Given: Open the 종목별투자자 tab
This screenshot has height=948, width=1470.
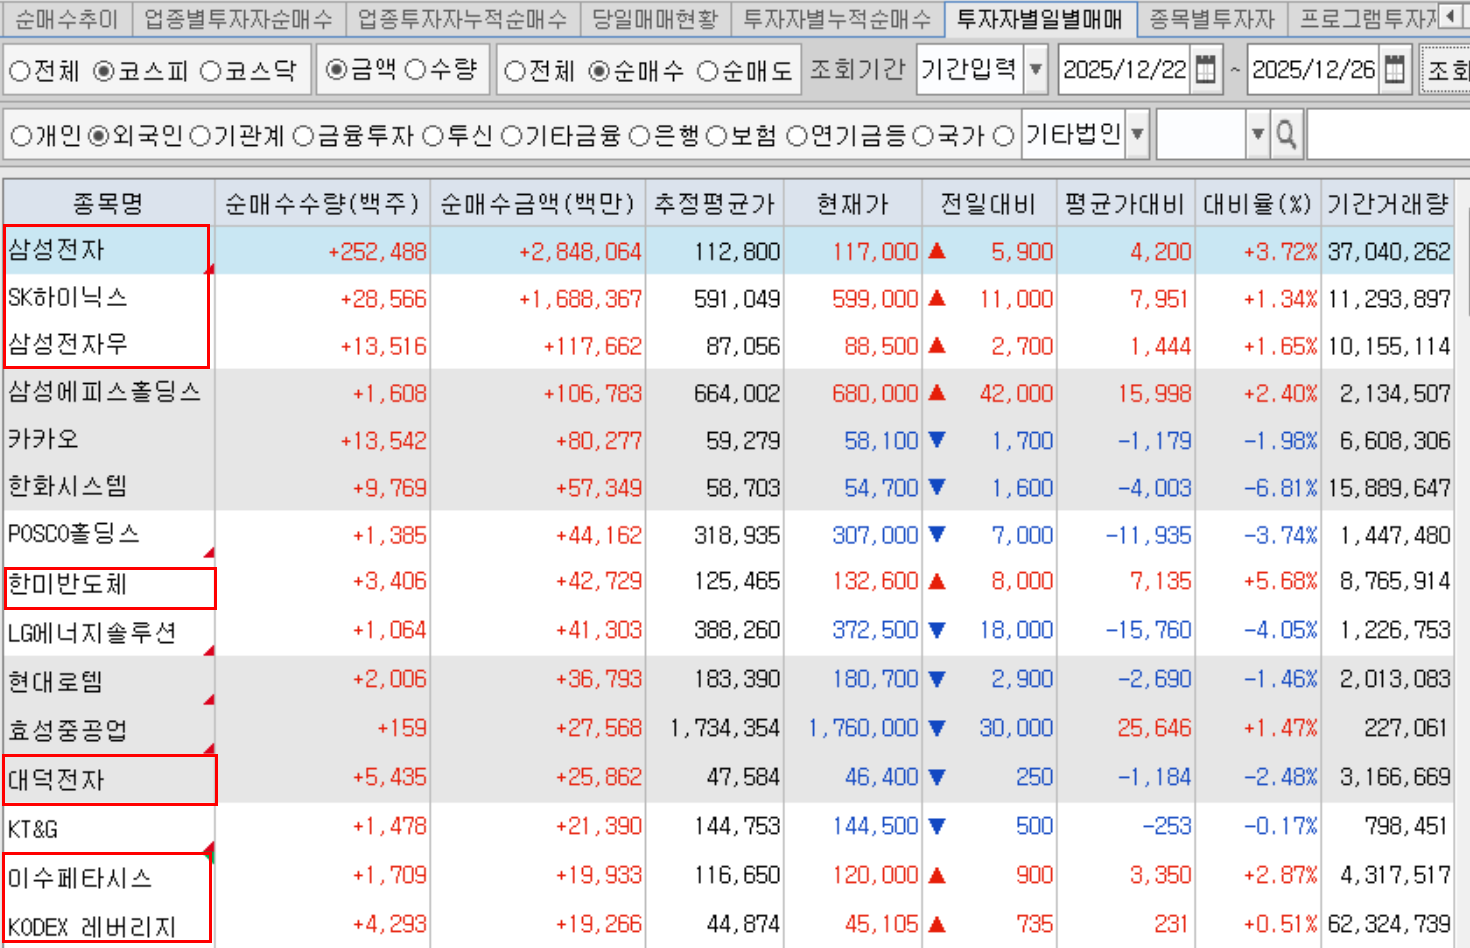Looking at the screenshot, I should 1212,18.
